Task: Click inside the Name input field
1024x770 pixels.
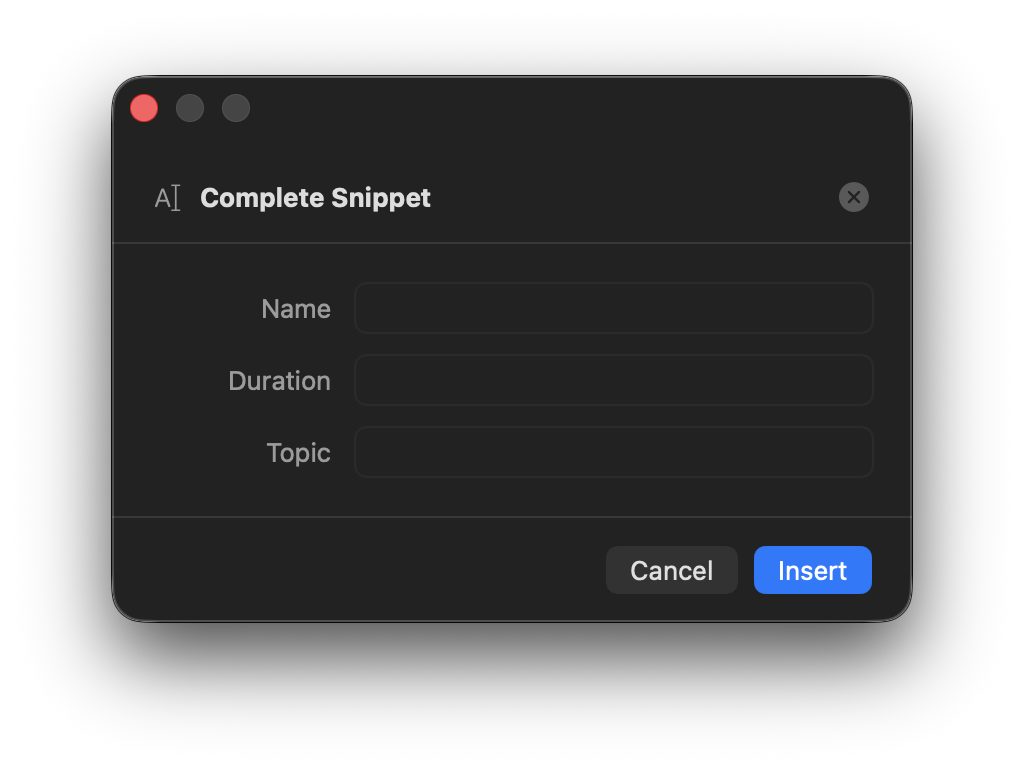Action: point(613,308)
